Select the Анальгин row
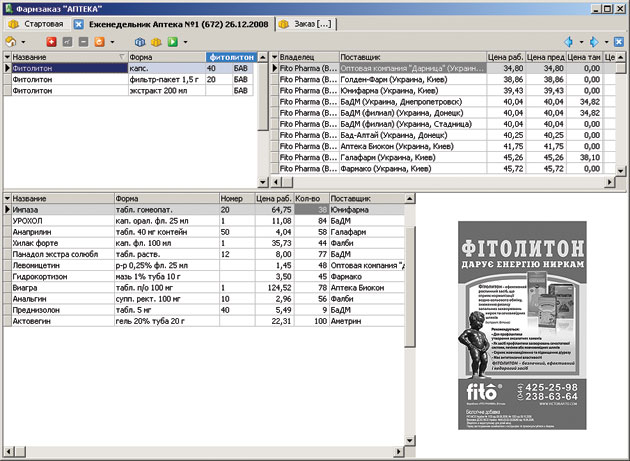630x461 pixels. 204,299
